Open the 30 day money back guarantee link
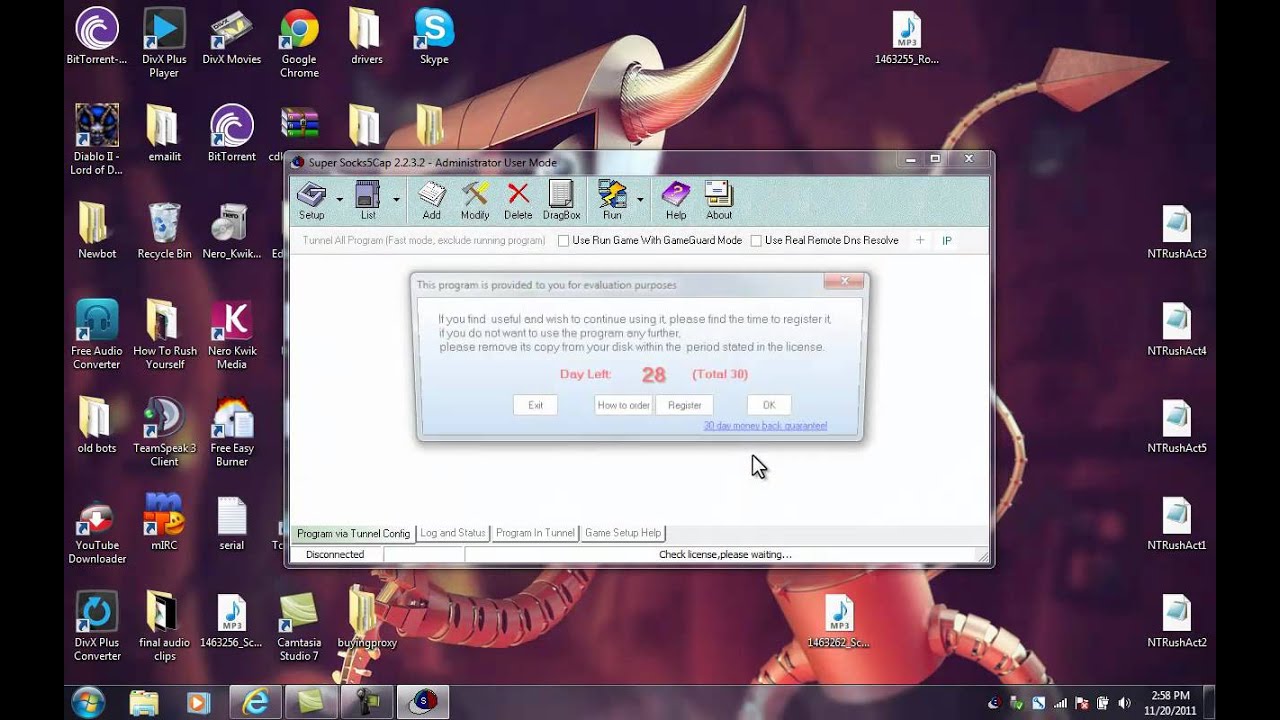Viewport: 1280px width, 720px height. coord(765,426)
